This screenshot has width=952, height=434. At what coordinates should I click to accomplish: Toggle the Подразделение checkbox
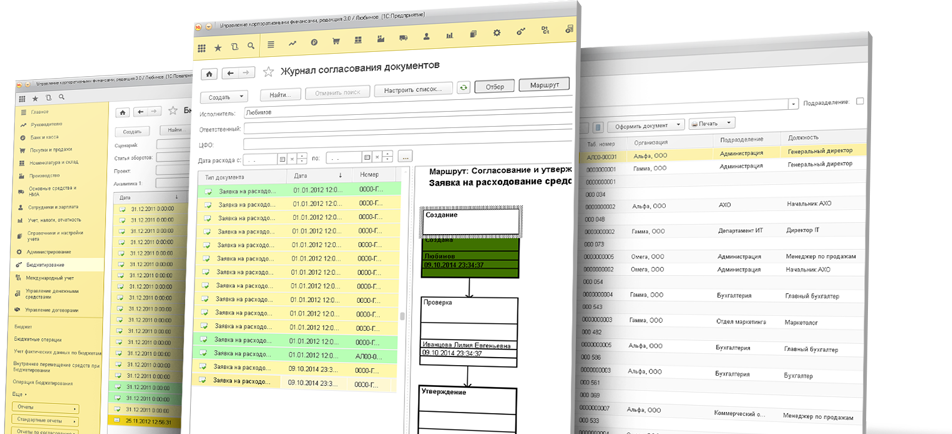(x=860, y=101)
